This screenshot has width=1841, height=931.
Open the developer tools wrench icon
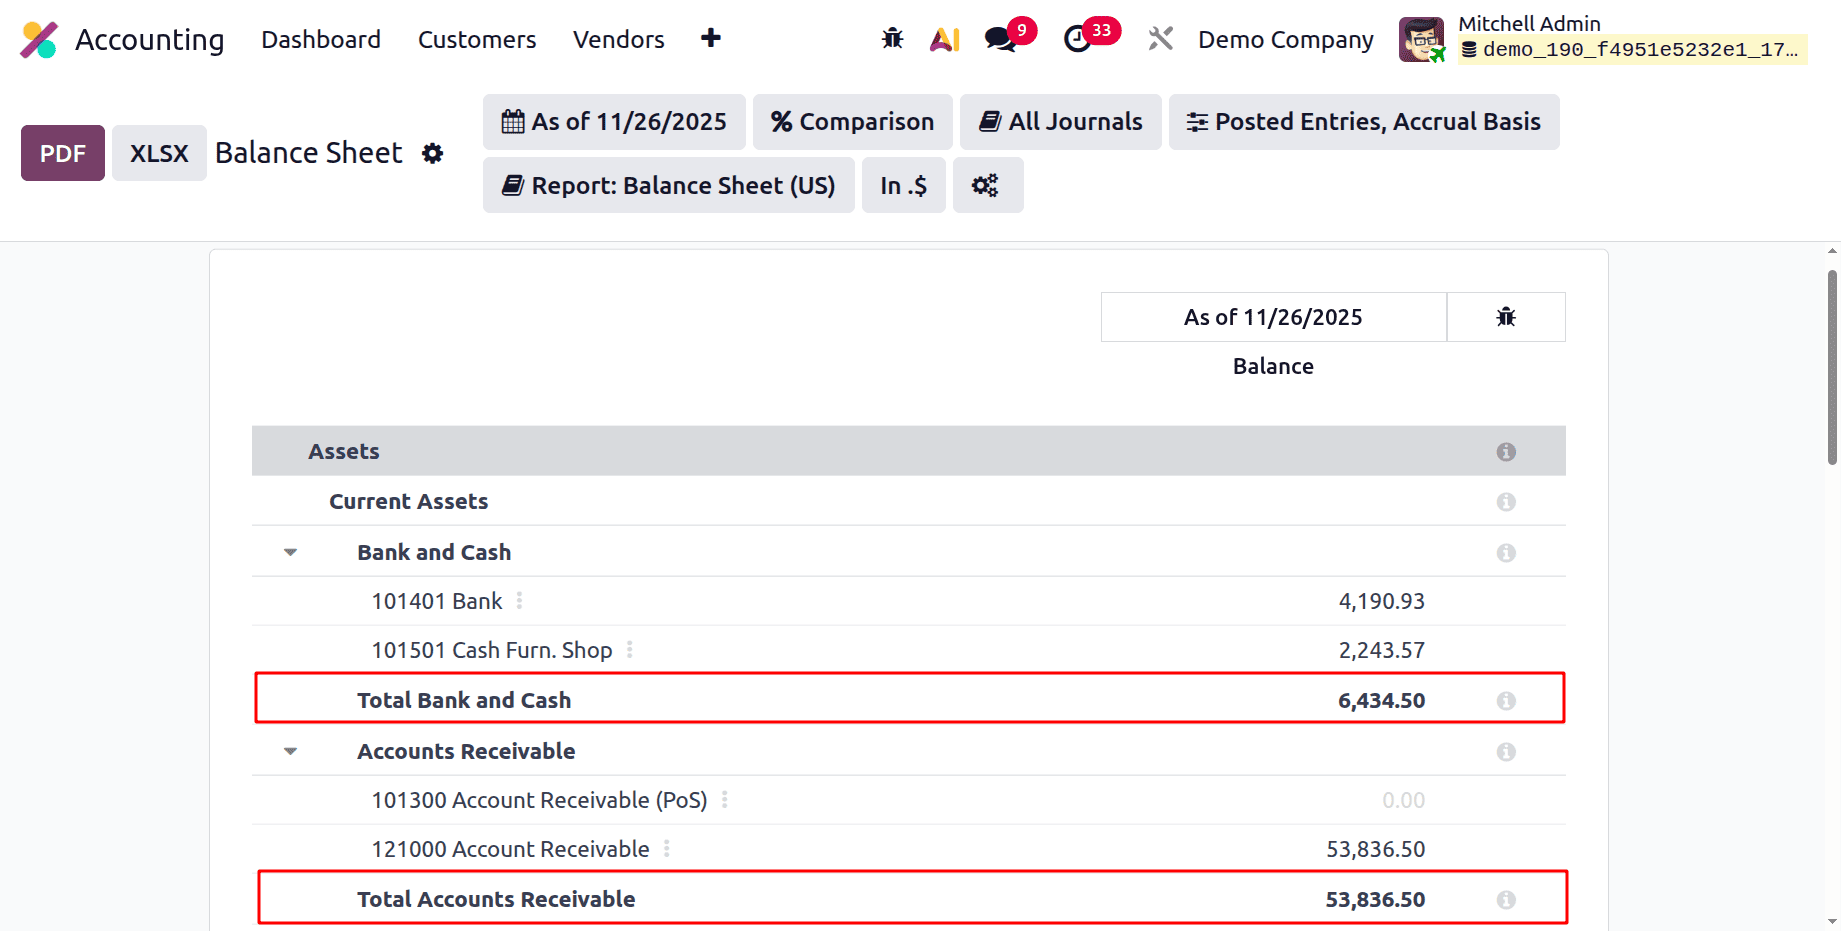click(1160, 39)
